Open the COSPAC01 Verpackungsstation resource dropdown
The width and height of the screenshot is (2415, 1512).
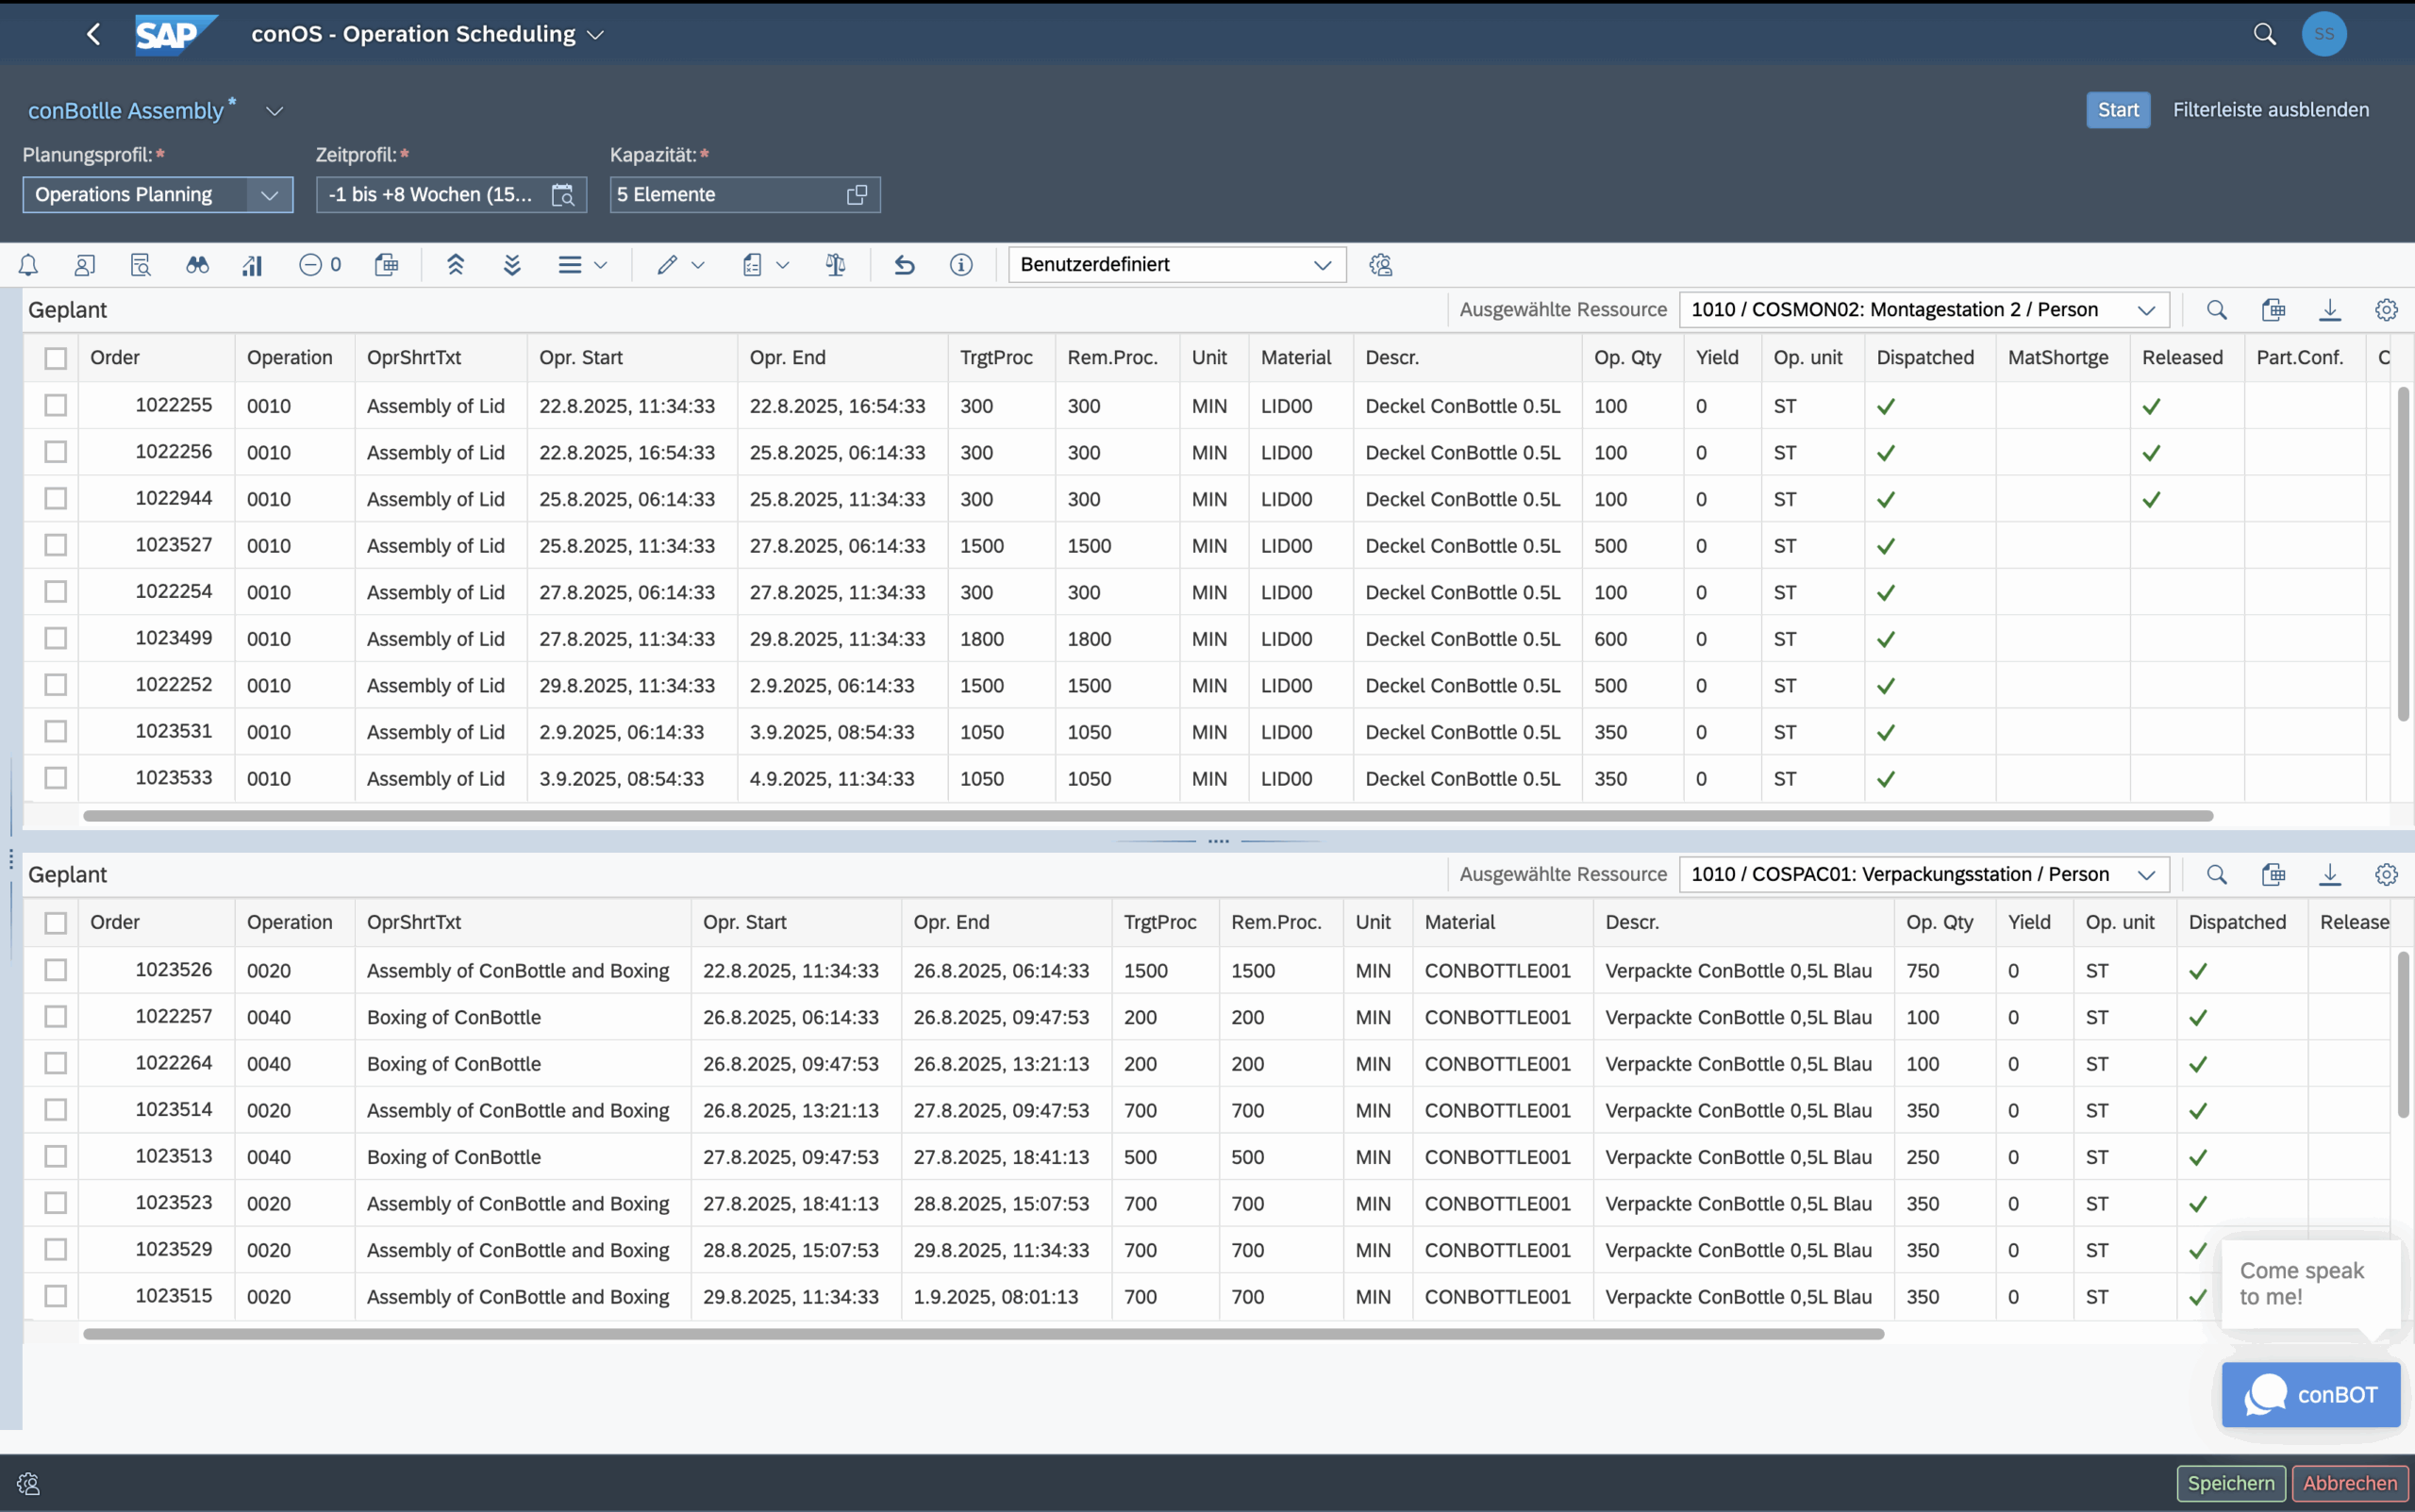click(2146, 875)
